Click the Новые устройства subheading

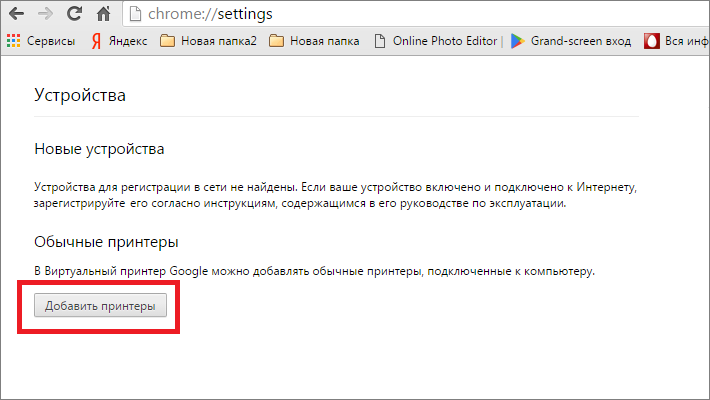[x=99, y=149]
